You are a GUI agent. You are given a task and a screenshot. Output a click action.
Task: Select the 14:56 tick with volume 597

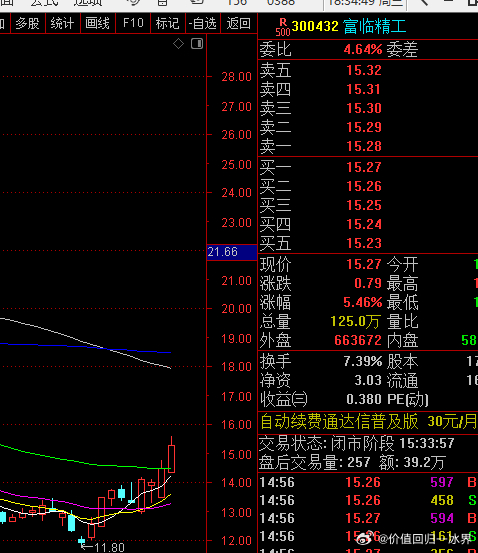point(368,482)
